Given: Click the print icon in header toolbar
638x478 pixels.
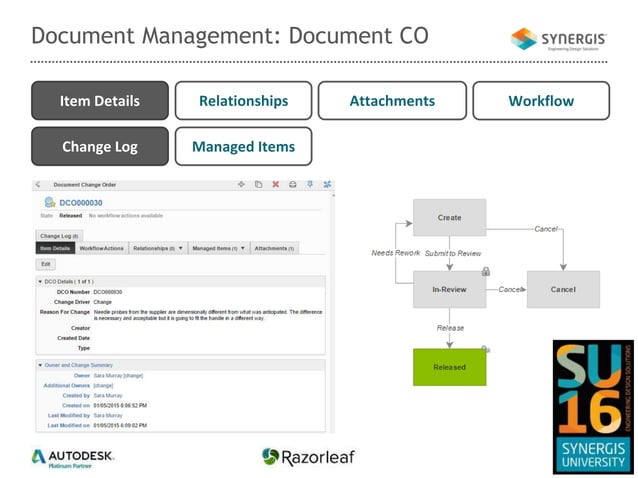Looking at the screenshot, I should tap(293, 184).
